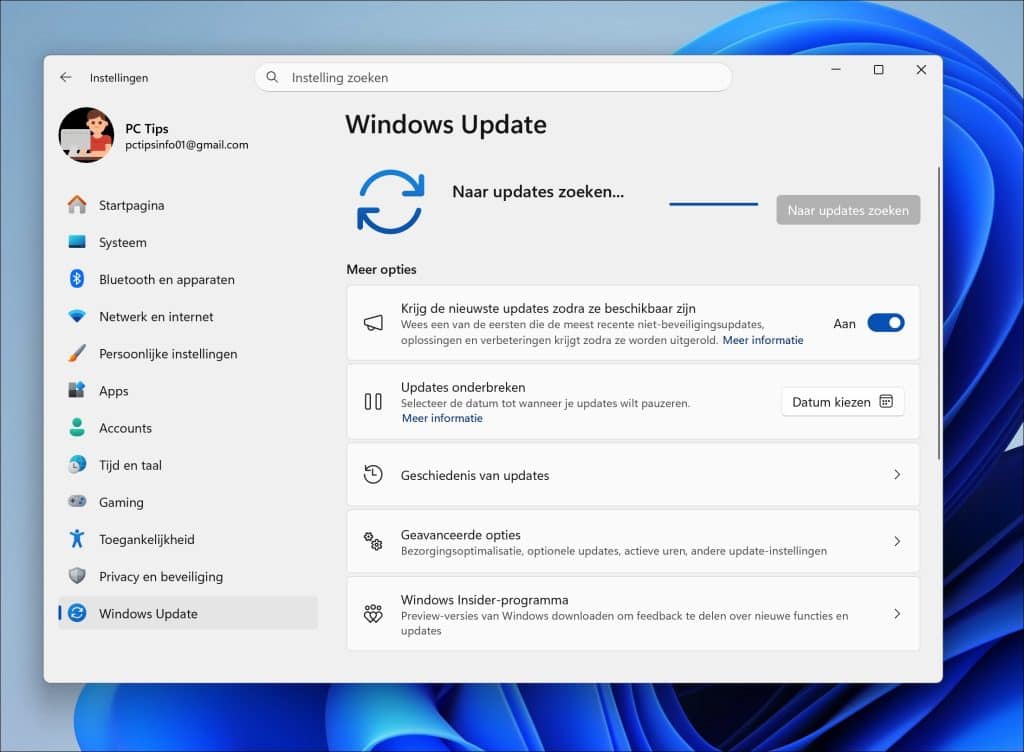Maximize the Instellingen window
Screen dimensions: 1024x752
[878, 70]
